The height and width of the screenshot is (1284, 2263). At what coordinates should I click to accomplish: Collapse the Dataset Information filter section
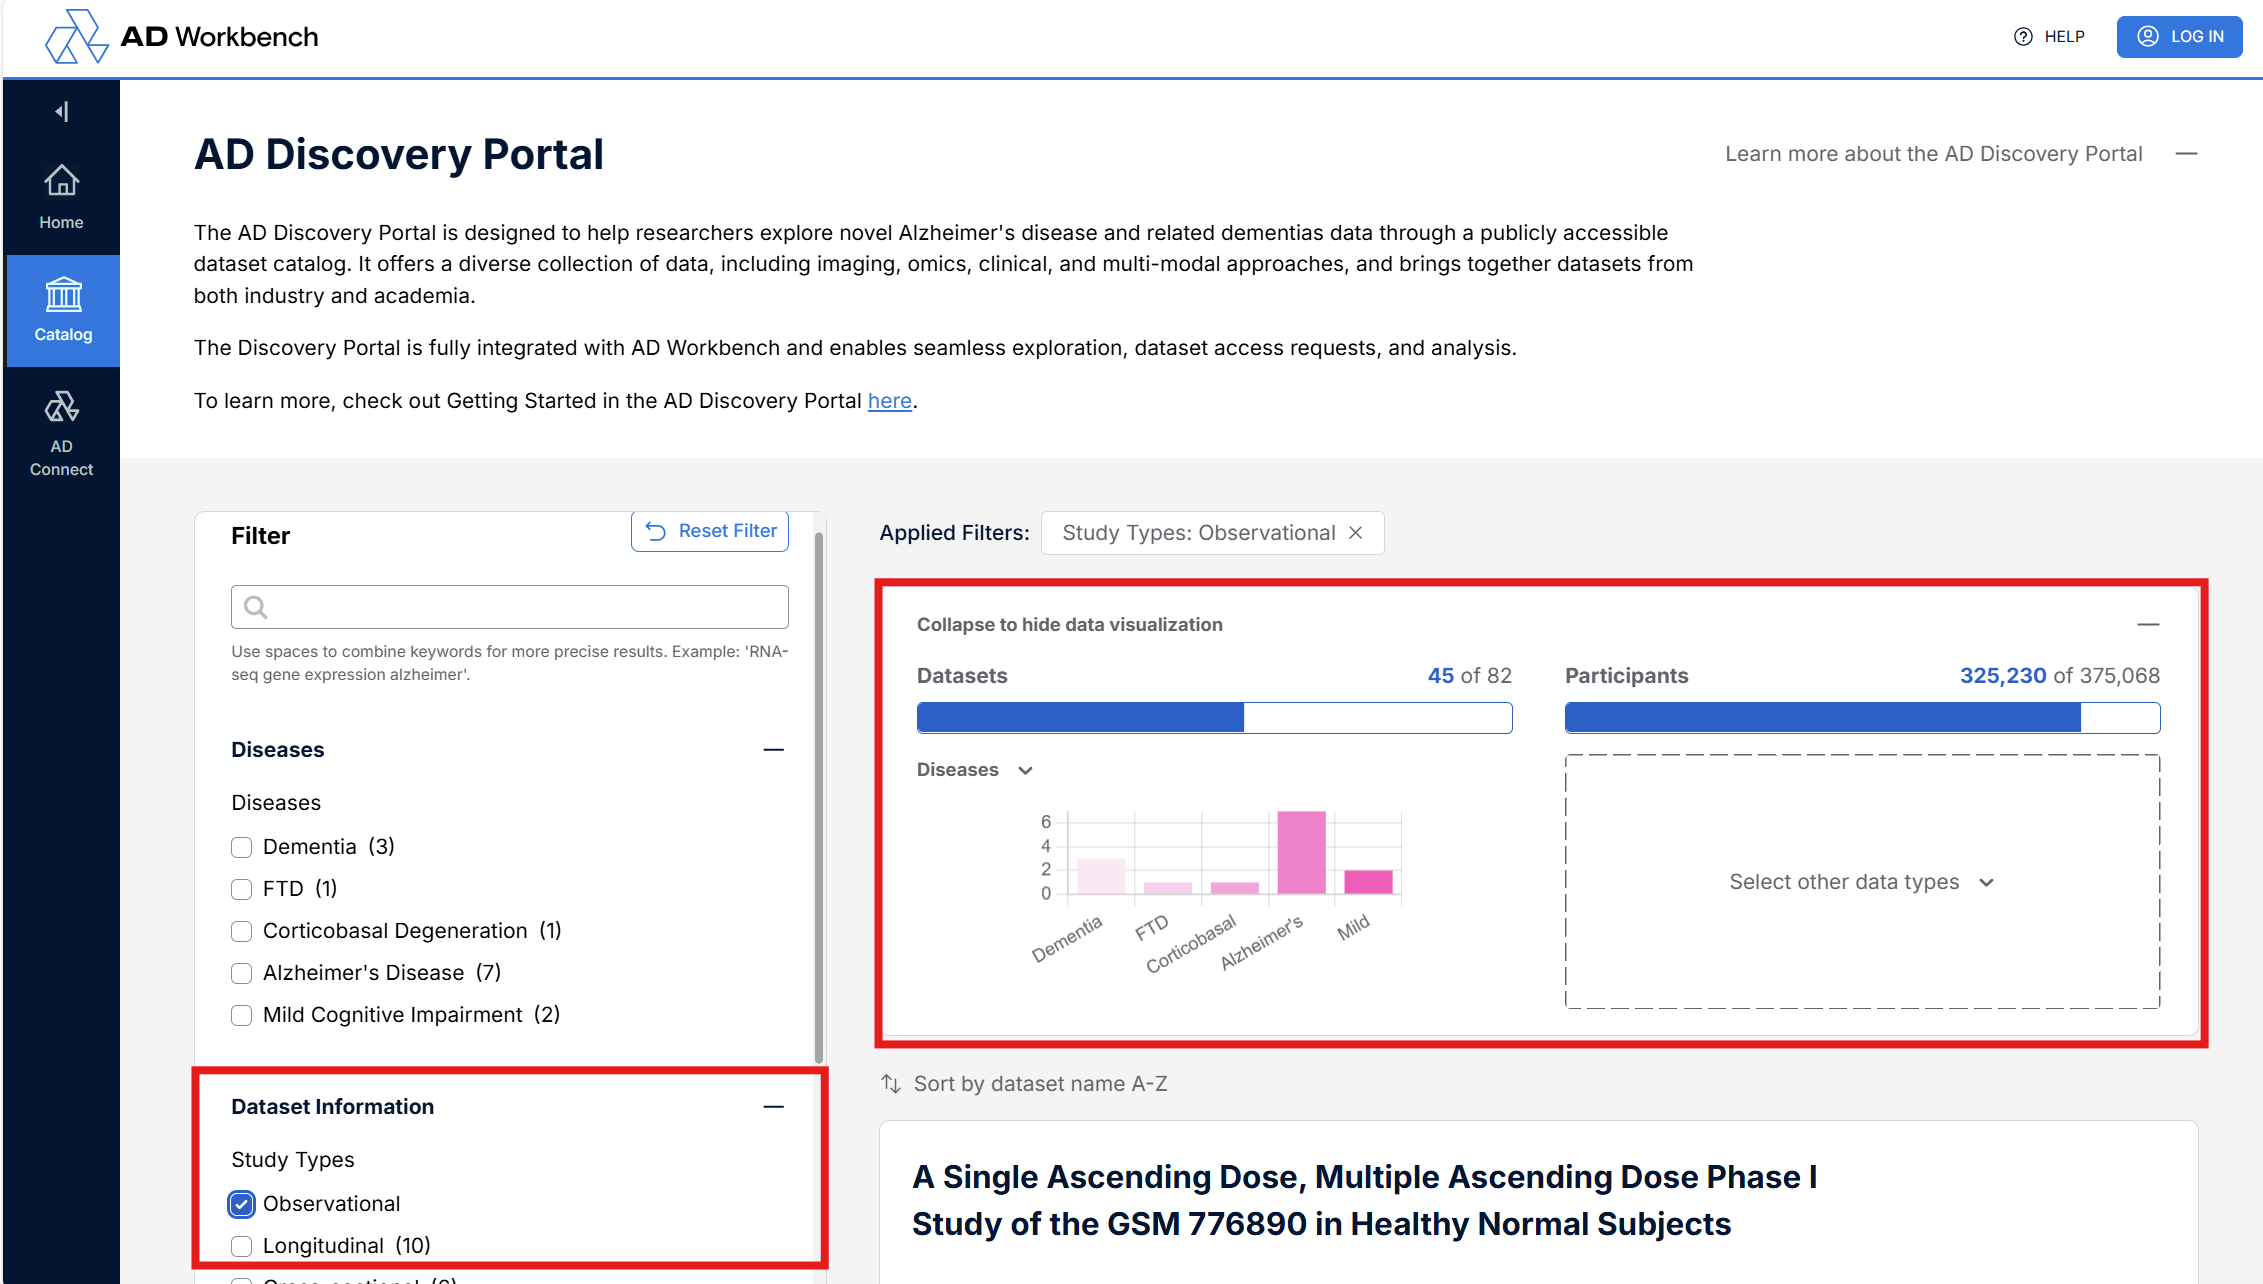pos(773,1107)
